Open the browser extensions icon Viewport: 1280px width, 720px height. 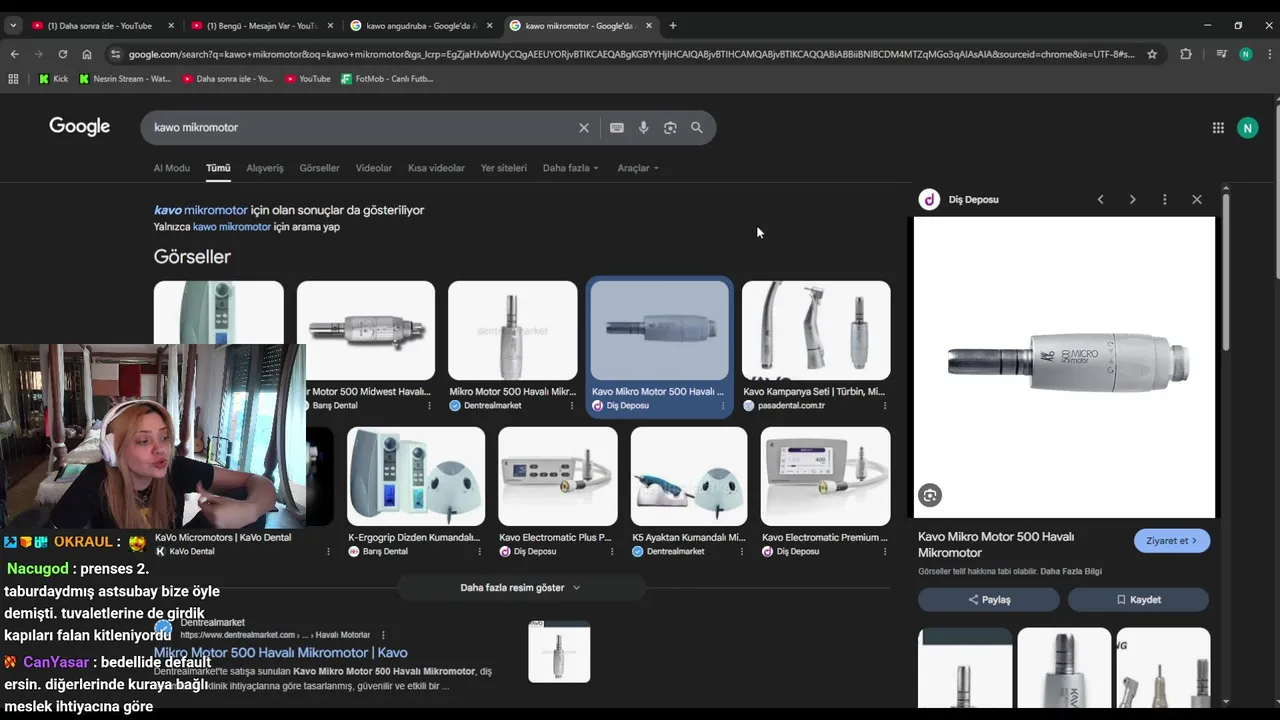pyautogui.click(x=1186, y=54)
